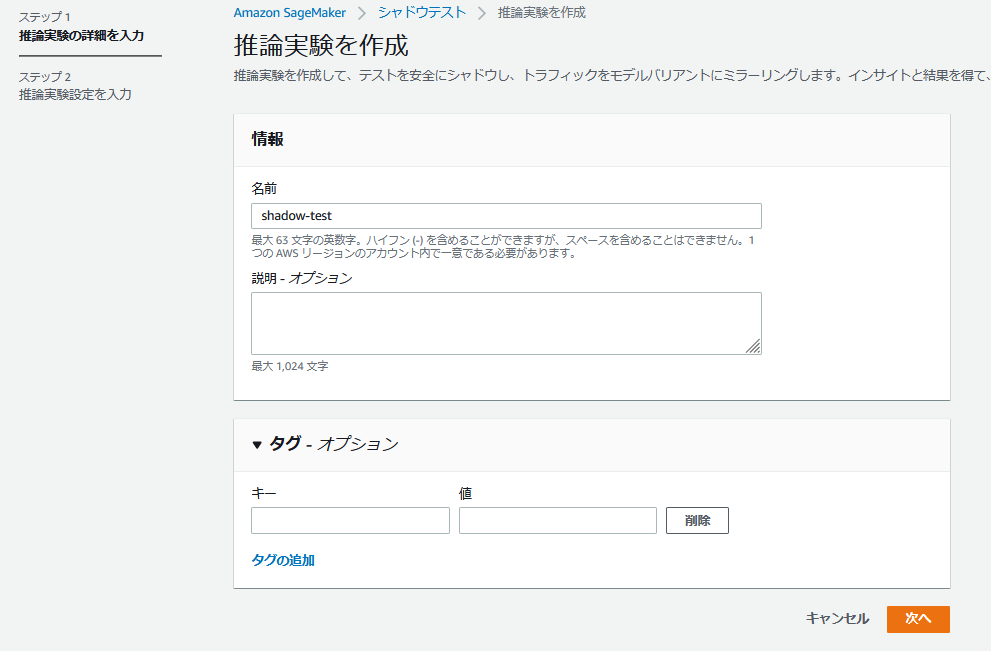The height and width of the screenshot is (651, 991).
Task: Click the breadcrumb chevron after Amazon SageMaker
Action: (362, 13)
